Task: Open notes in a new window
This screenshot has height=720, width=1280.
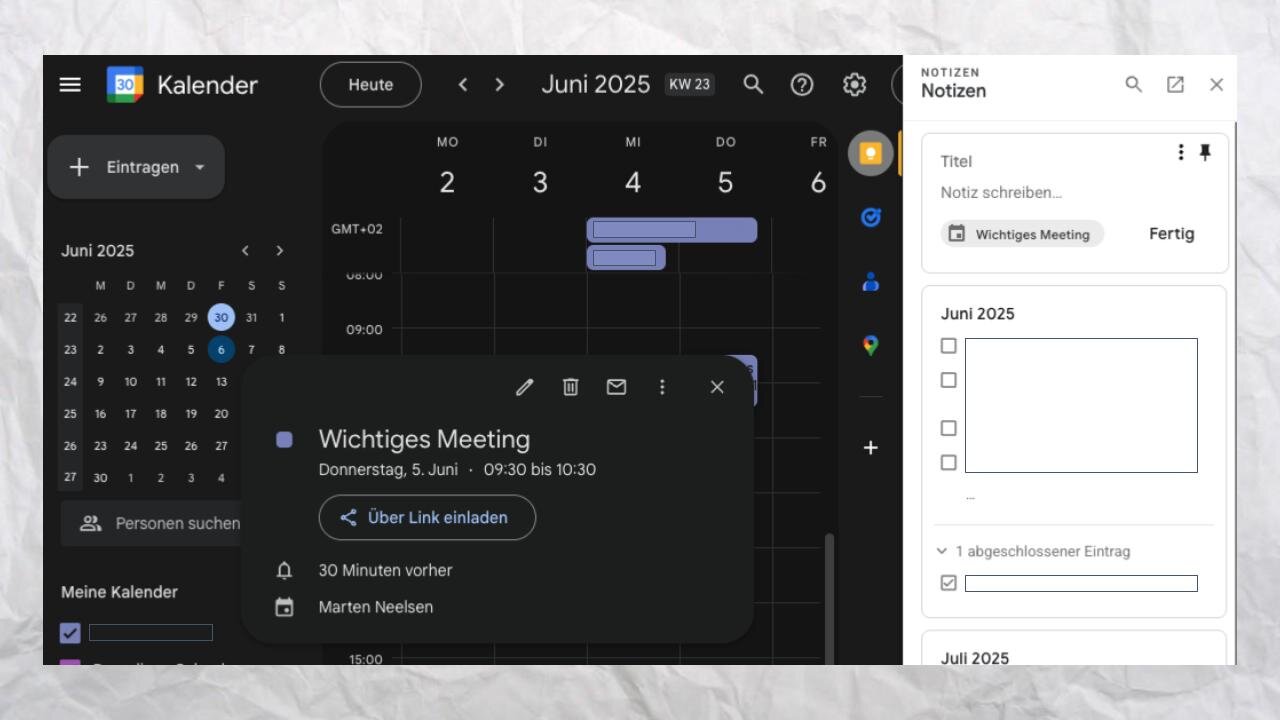Action: point(1175,85)
